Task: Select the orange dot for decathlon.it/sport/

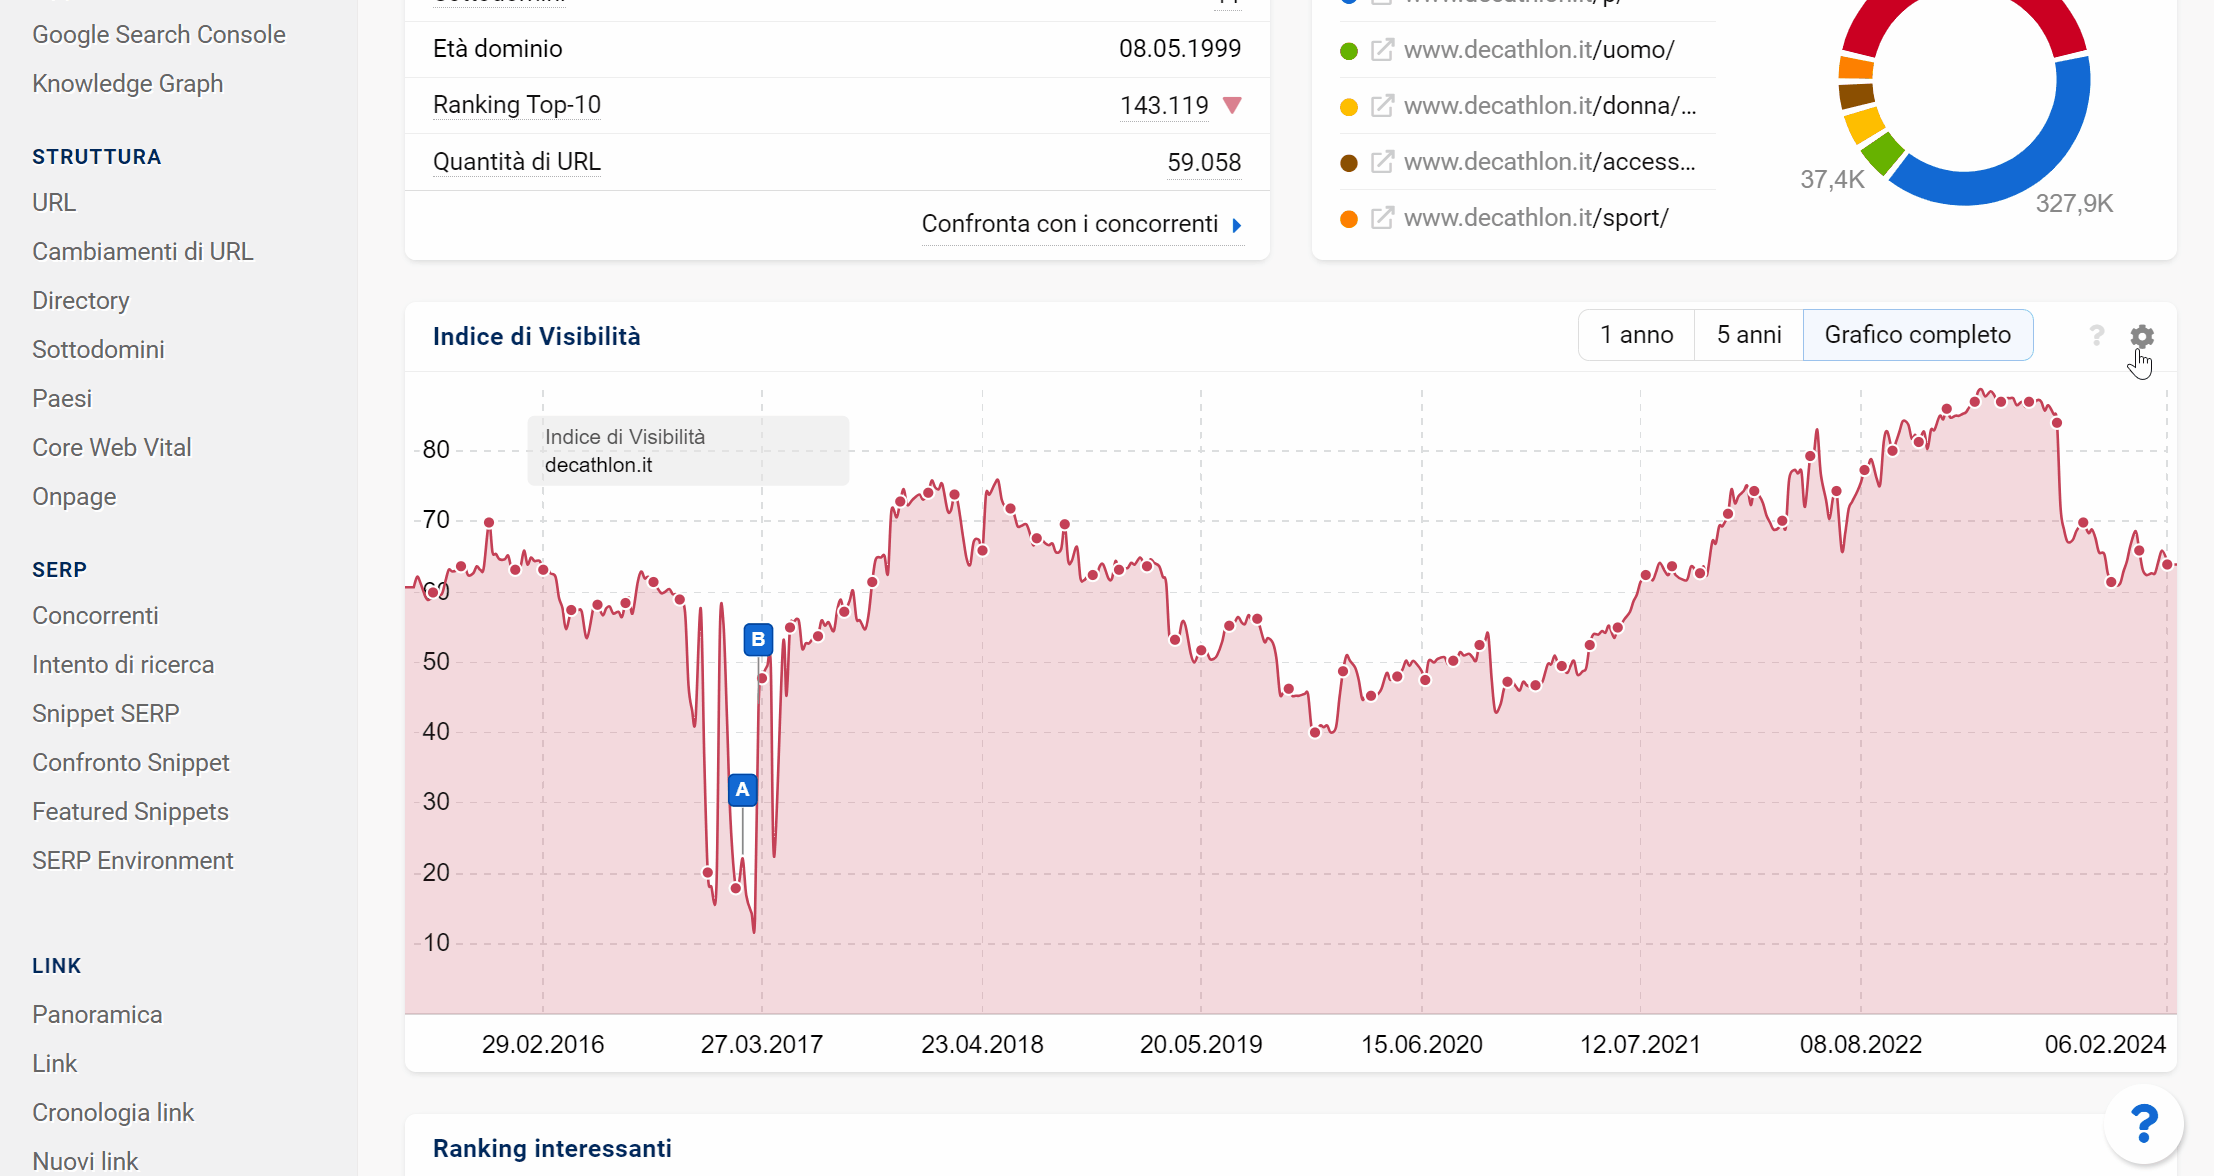Action: (x=1348, y=219)
